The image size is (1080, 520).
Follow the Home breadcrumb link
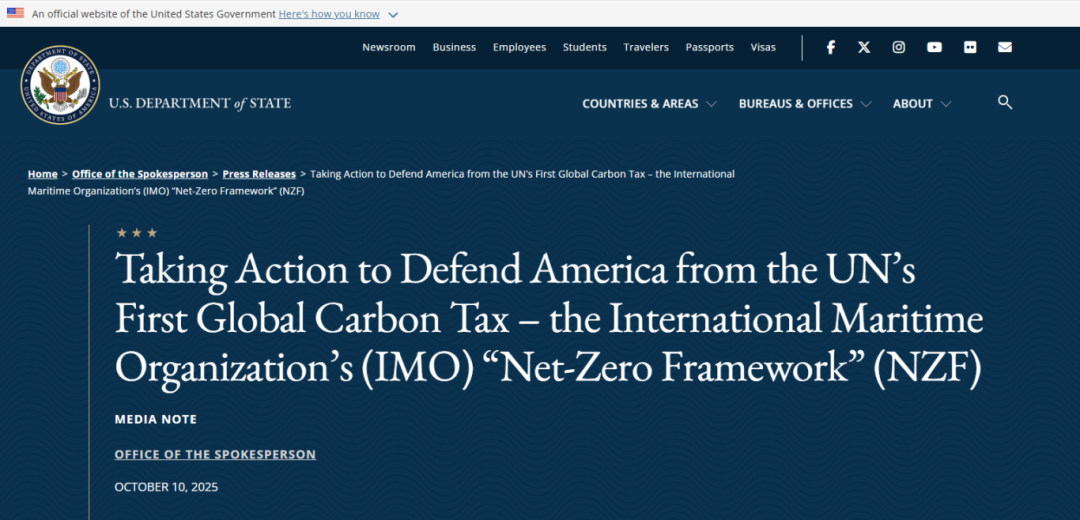42,174
